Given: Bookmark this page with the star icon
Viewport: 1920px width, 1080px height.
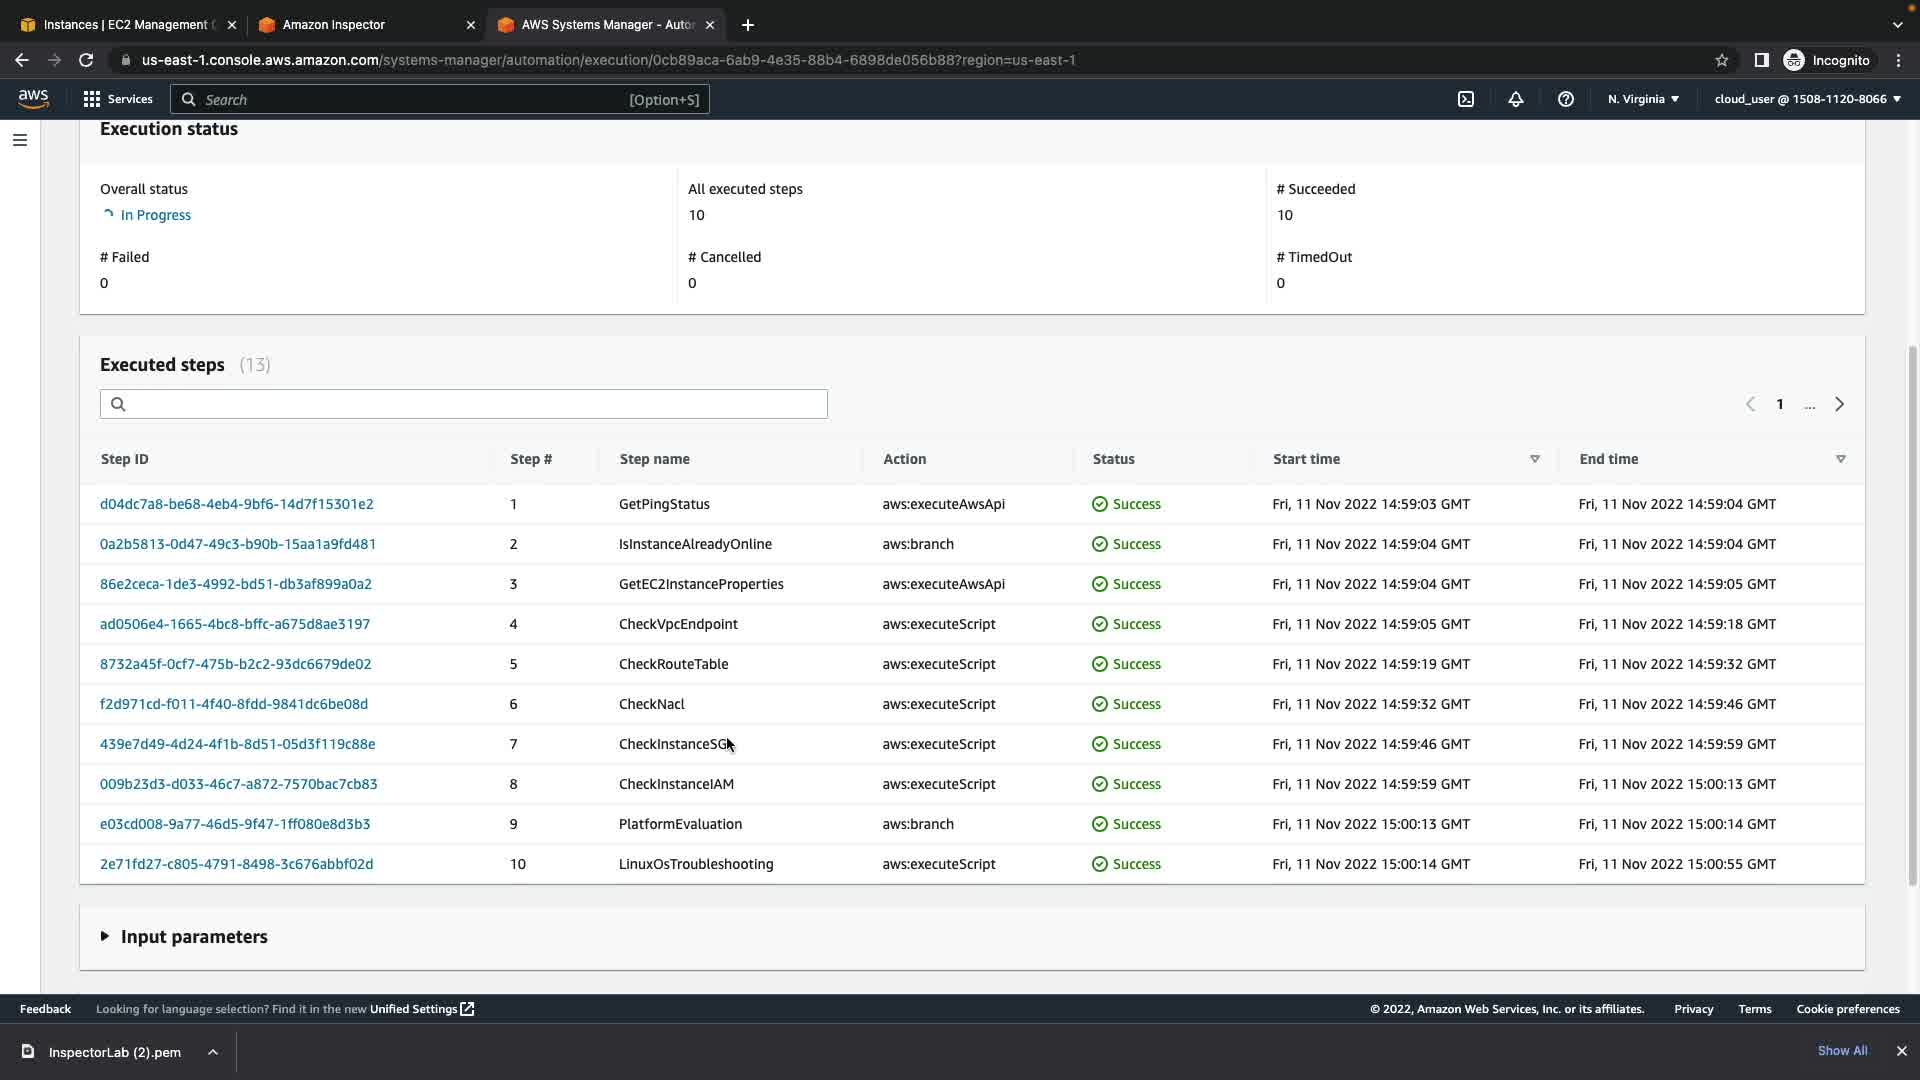Looking at the screenshot, I should click(1721, 60).
